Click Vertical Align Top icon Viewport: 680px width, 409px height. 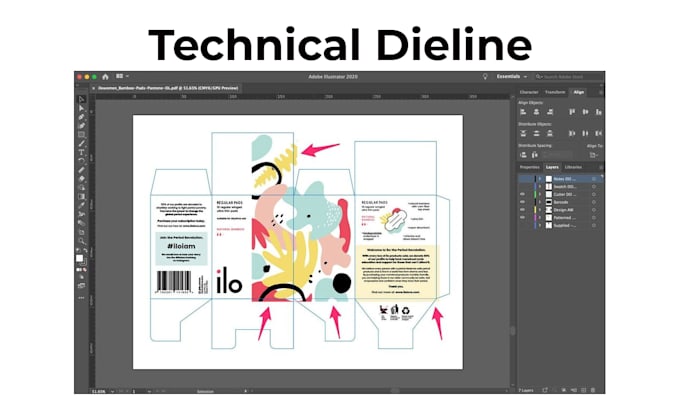(572, 112)
